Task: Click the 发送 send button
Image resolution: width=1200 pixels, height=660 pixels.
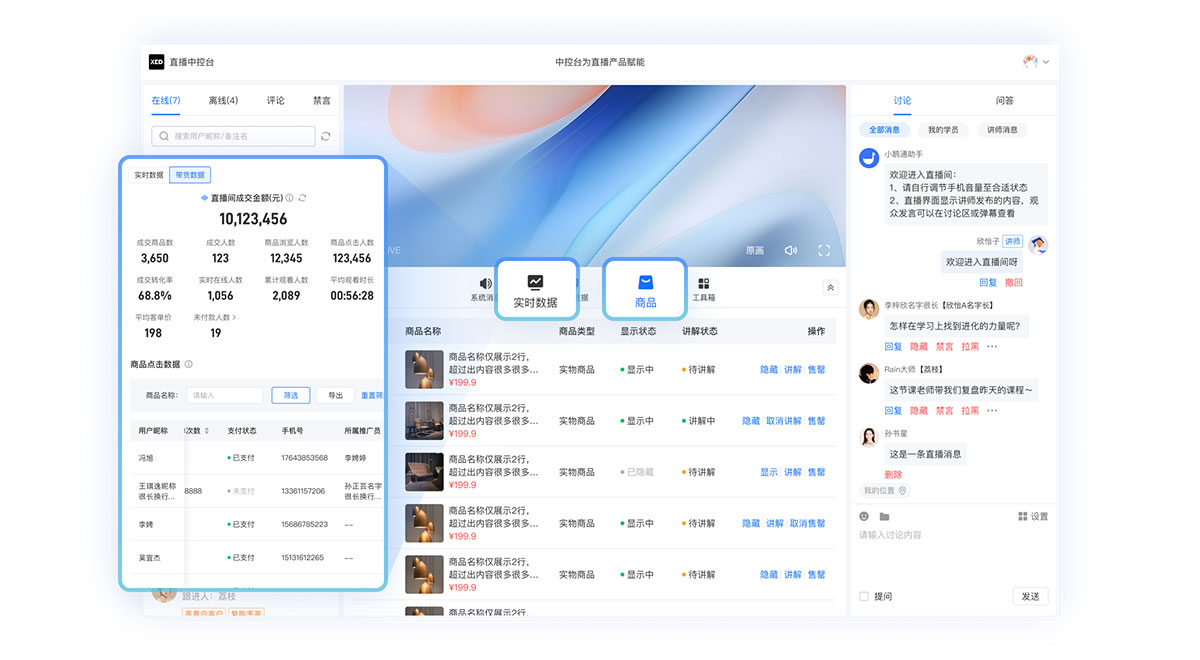Action: (x=1029, y=596)
